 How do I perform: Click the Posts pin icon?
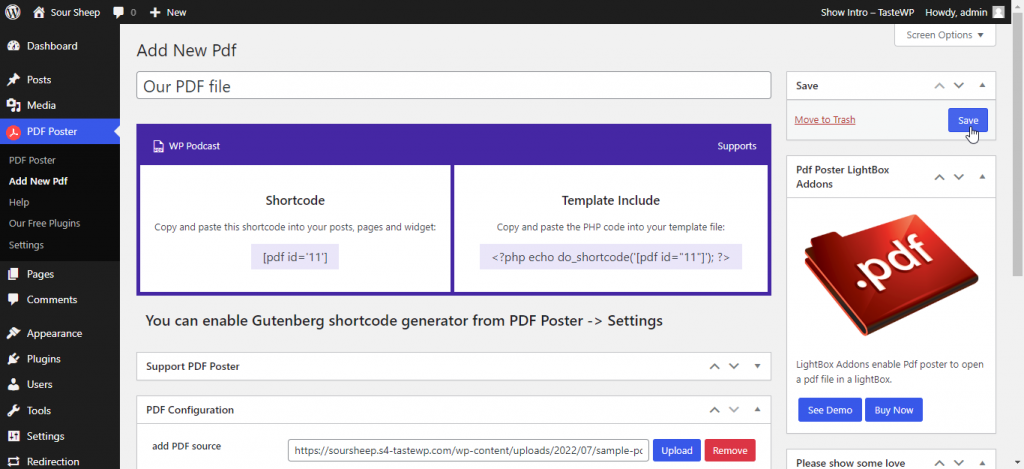click(14, 80)
